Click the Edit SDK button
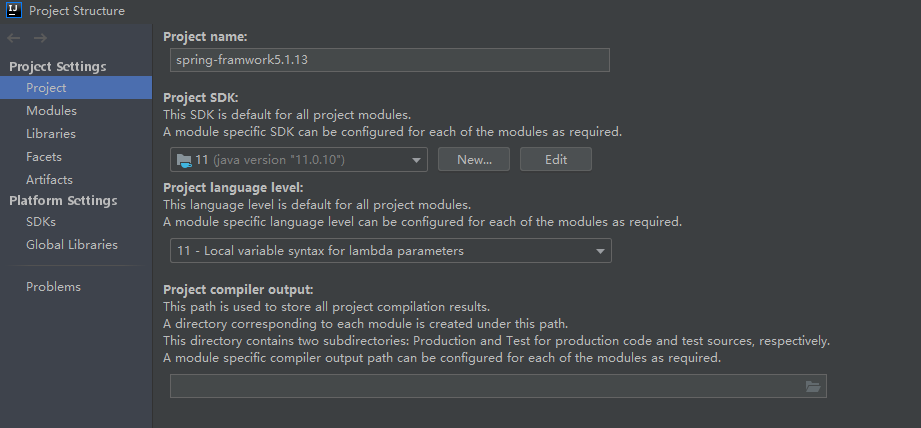Image resolution: width=921 pixels, height=428 pixels. point(556,159)
